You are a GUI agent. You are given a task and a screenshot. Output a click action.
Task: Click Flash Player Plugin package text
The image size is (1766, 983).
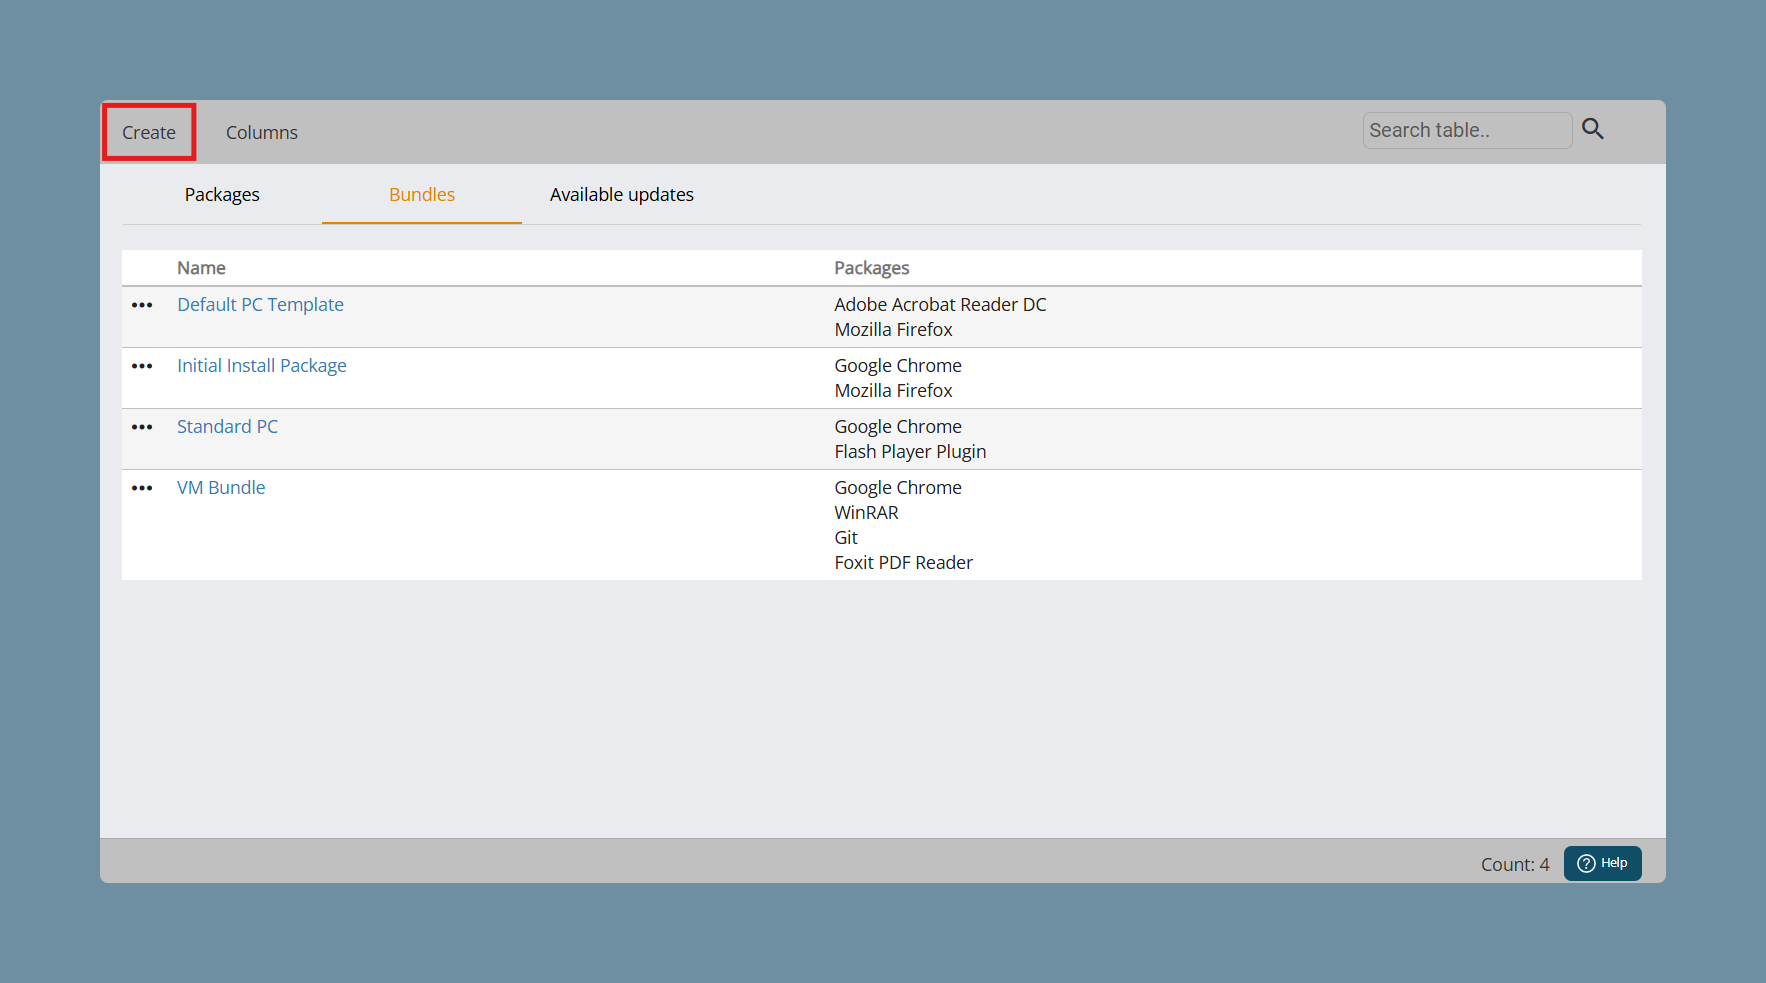pyautogui.click(x=910, y=451)
